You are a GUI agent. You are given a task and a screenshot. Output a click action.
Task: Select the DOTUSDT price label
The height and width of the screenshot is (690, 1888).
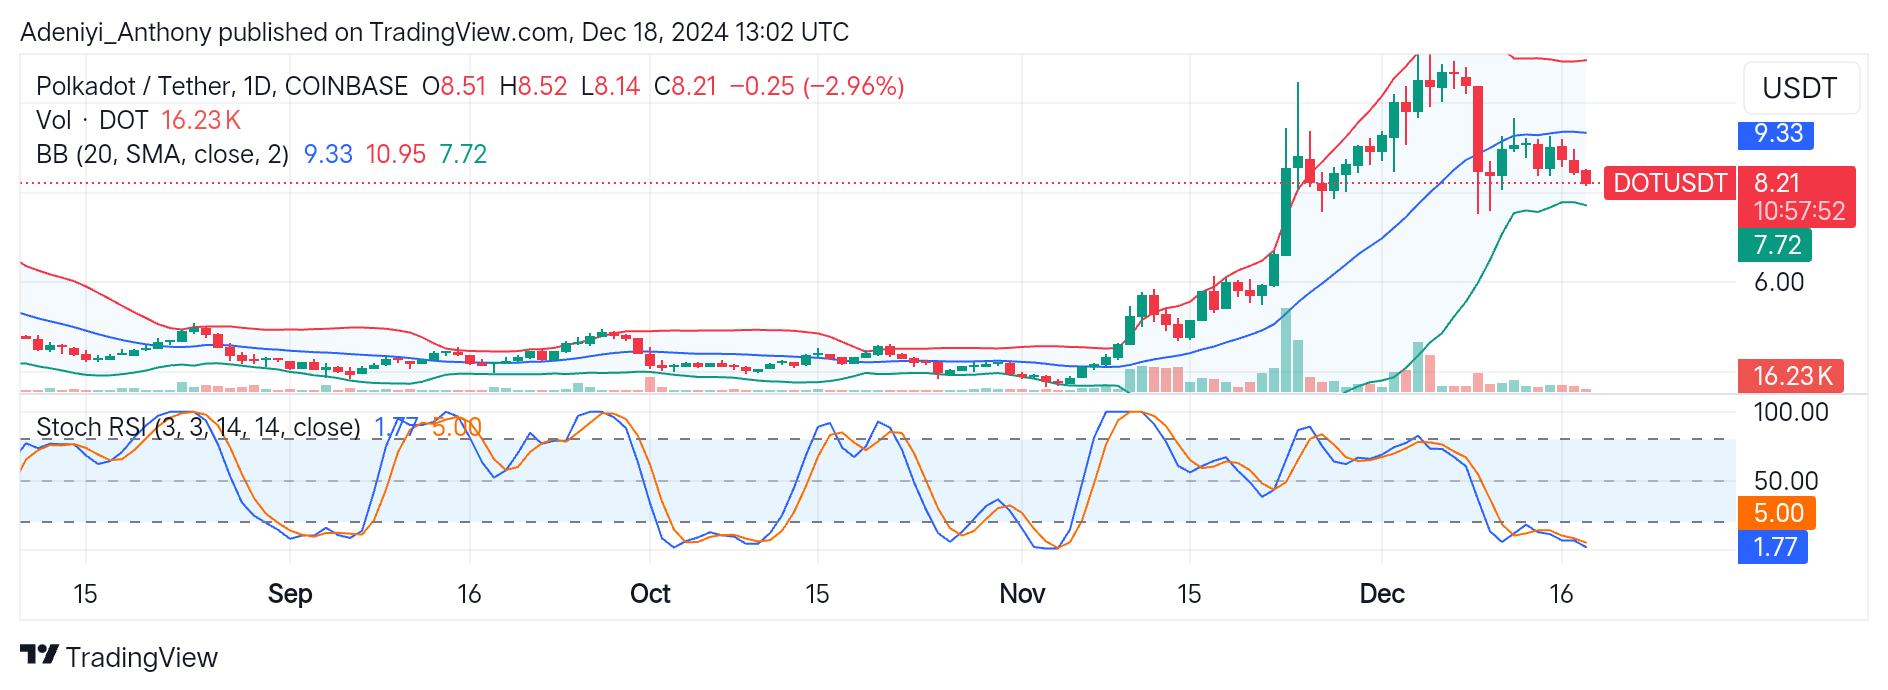pyautogui.click(x=1670, y=183)
